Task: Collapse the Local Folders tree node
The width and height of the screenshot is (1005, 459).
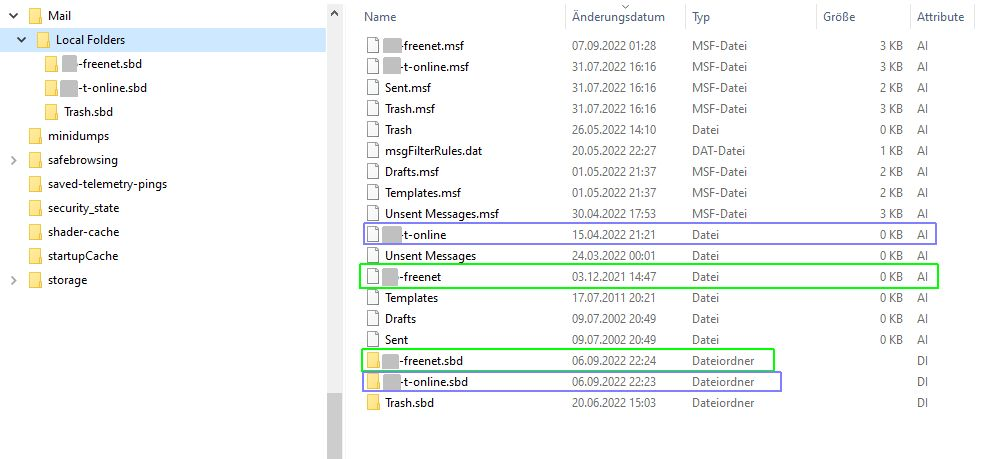Action: (x=21, y=40)
